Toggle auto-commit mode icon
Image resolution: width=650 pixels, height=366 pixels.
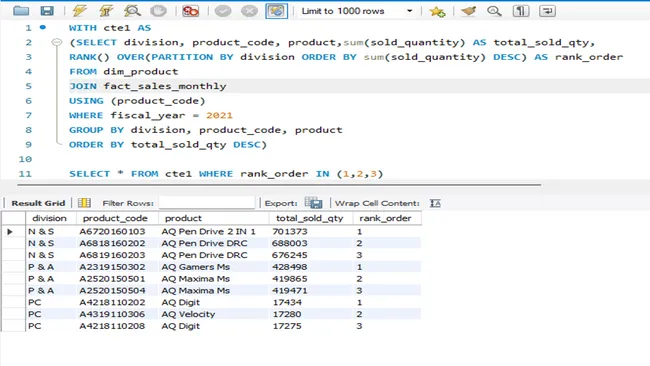(x=276, y=11)
